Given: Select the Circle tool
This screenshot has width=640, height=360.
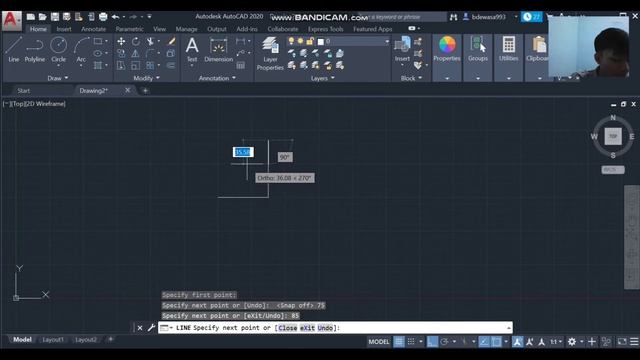Looking at the screenshot, I should 58,49.
